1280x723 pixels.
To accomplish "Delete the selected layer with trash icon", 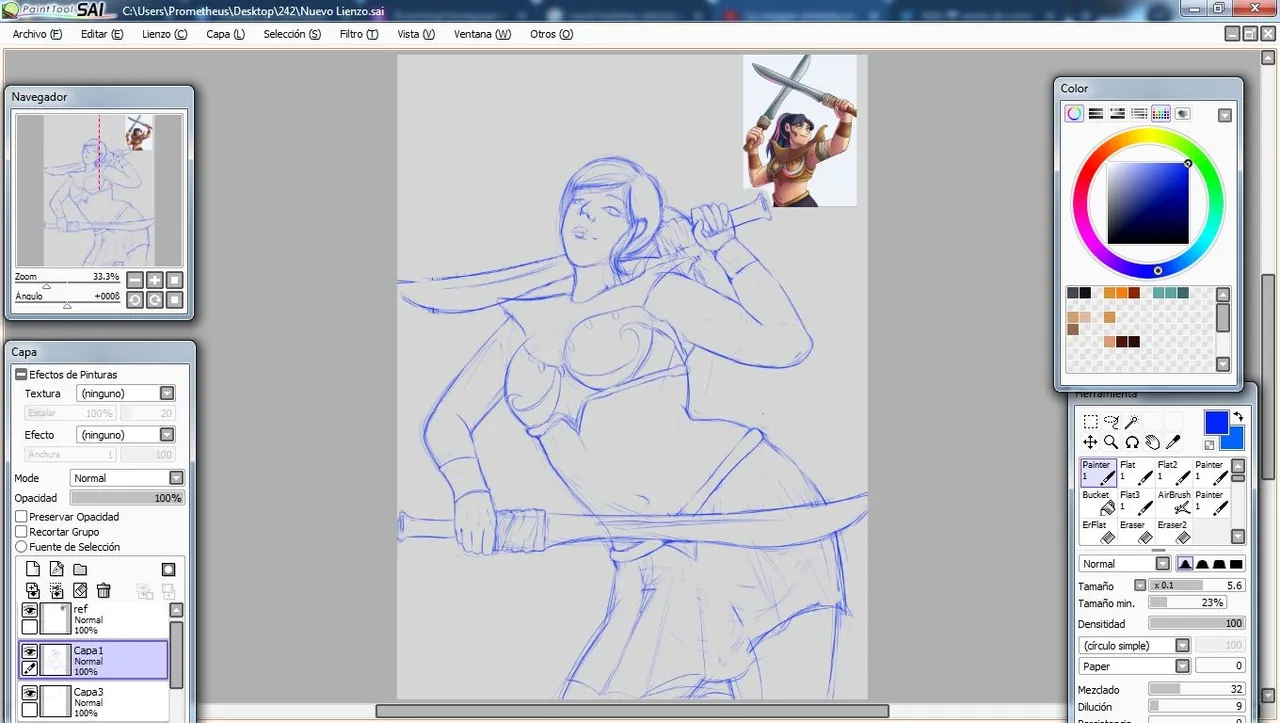I will coord(103,591).
